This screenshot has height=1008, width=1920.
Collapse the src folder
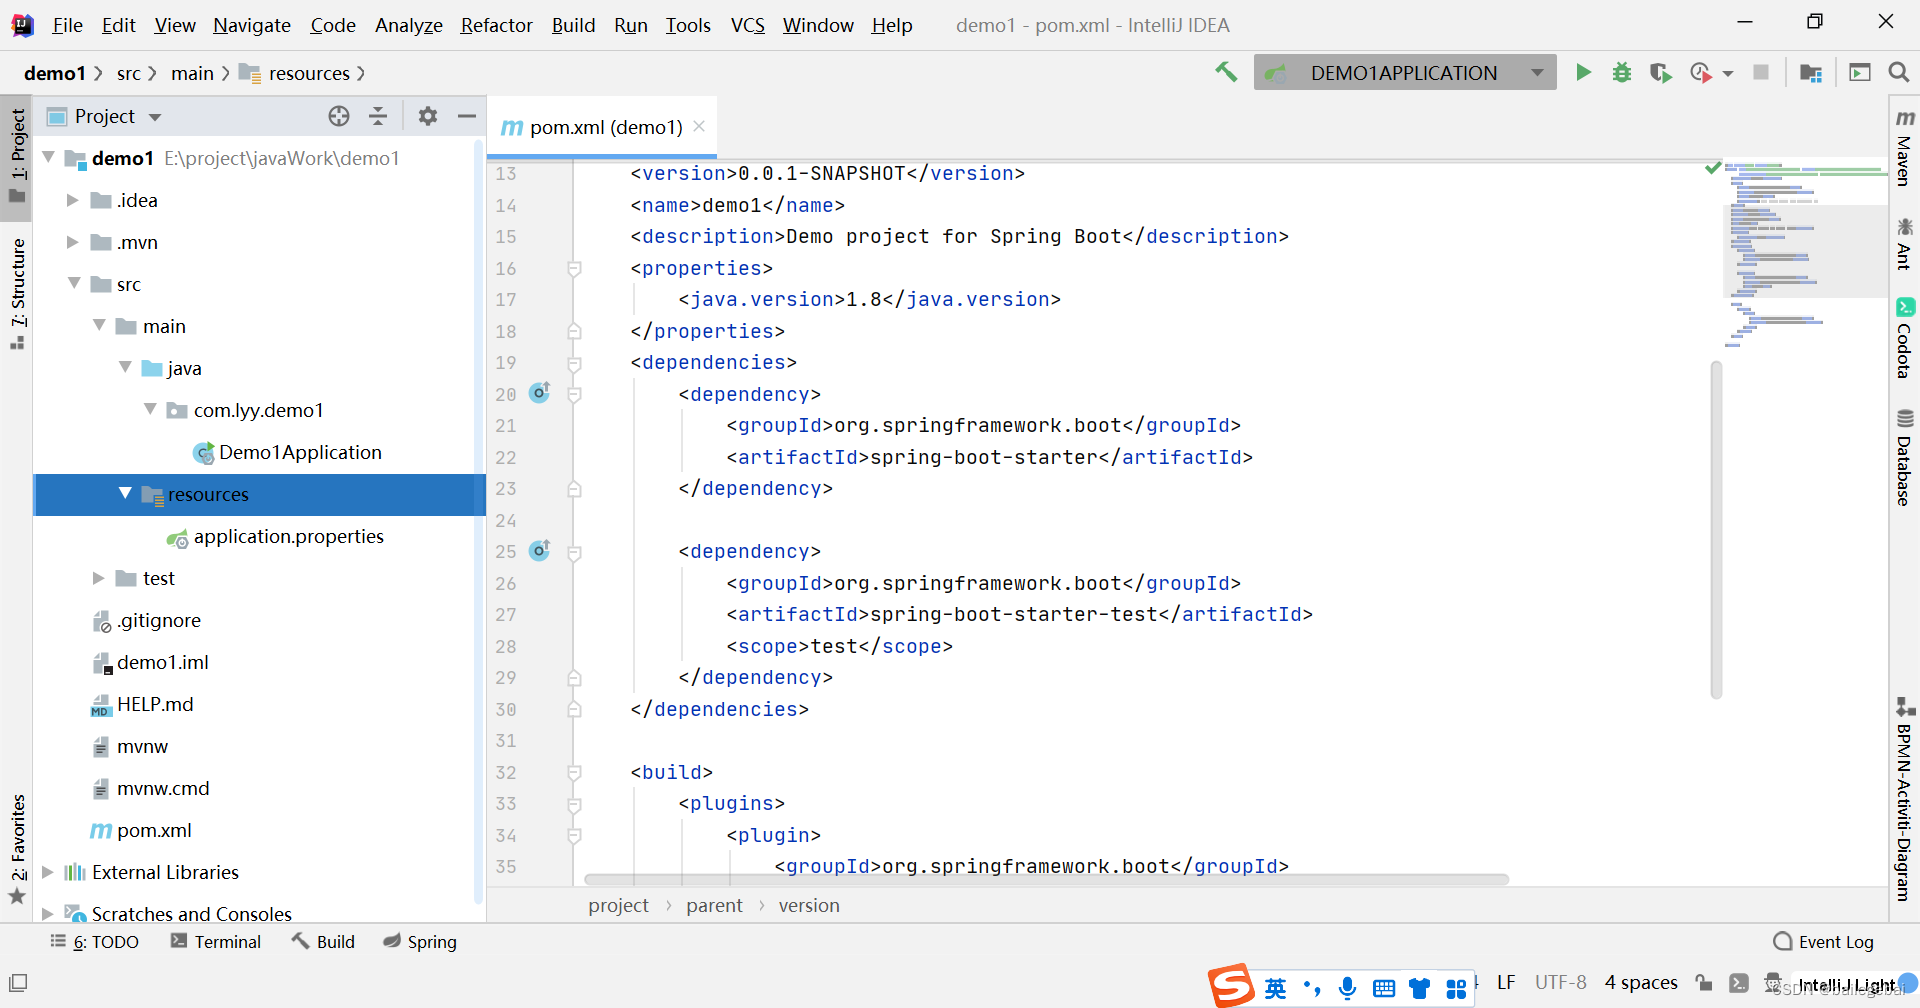point(74,283)
